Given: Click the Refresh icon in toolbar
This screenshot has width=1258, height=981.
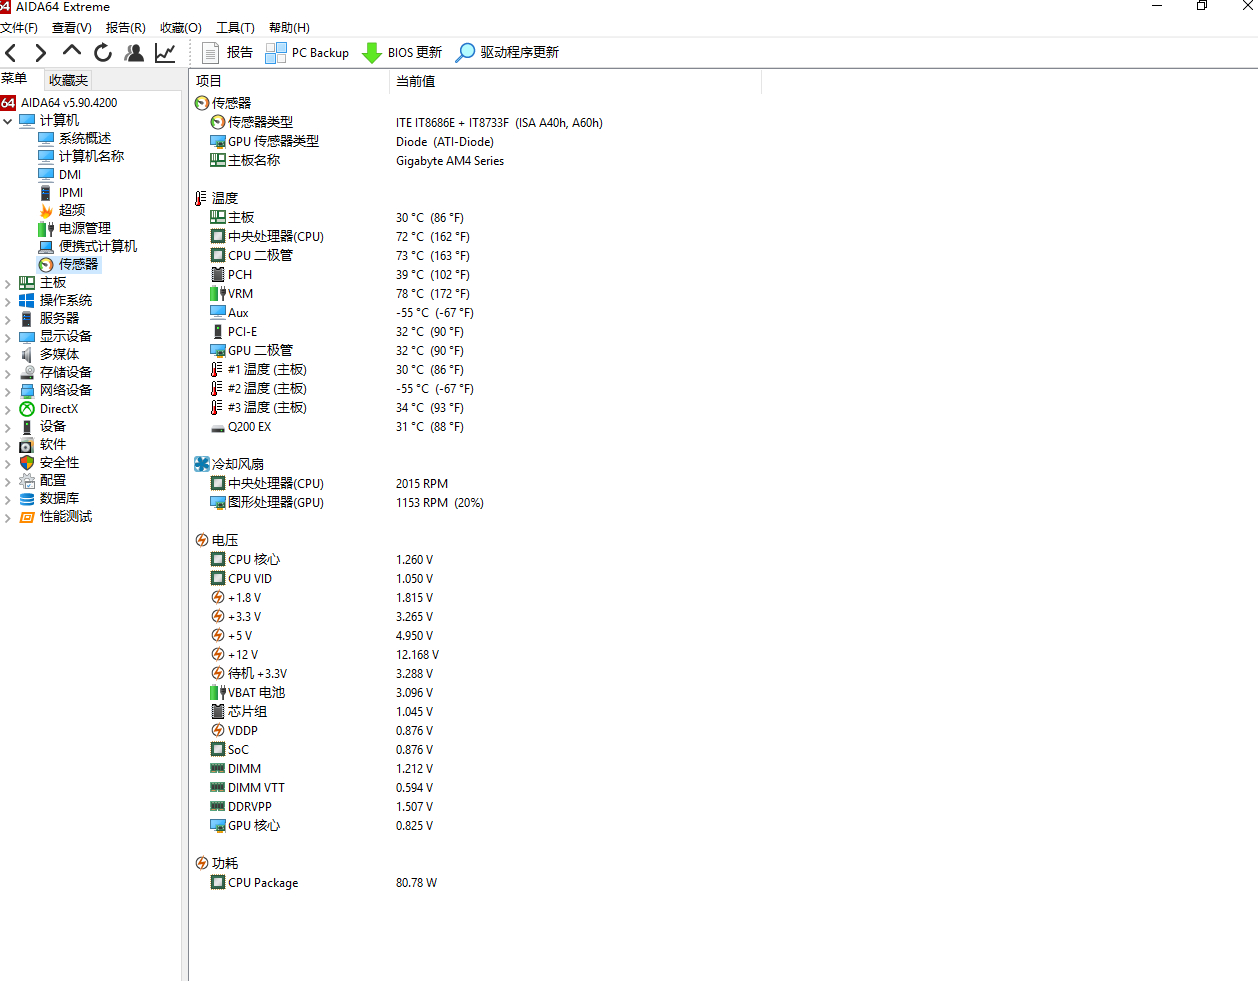Looking at the screenshot, I should pyautogui.click(x=103, y=53).
